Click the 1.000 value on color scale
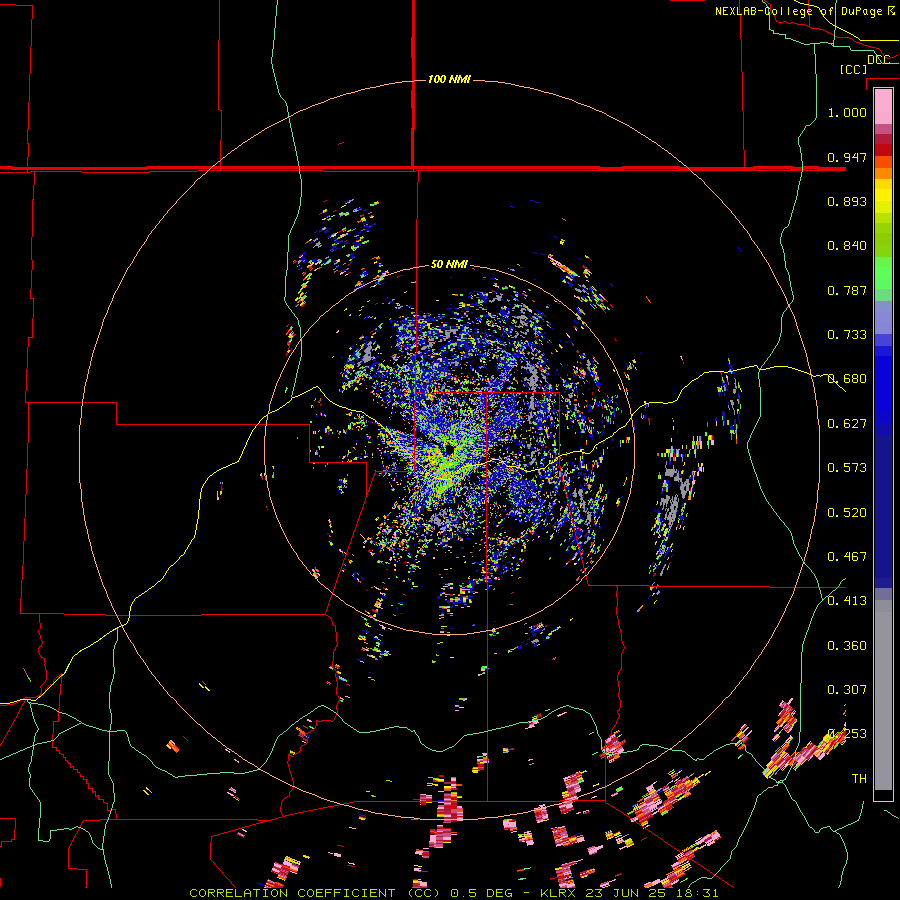 pyautogui.click(x=847, y=112)
